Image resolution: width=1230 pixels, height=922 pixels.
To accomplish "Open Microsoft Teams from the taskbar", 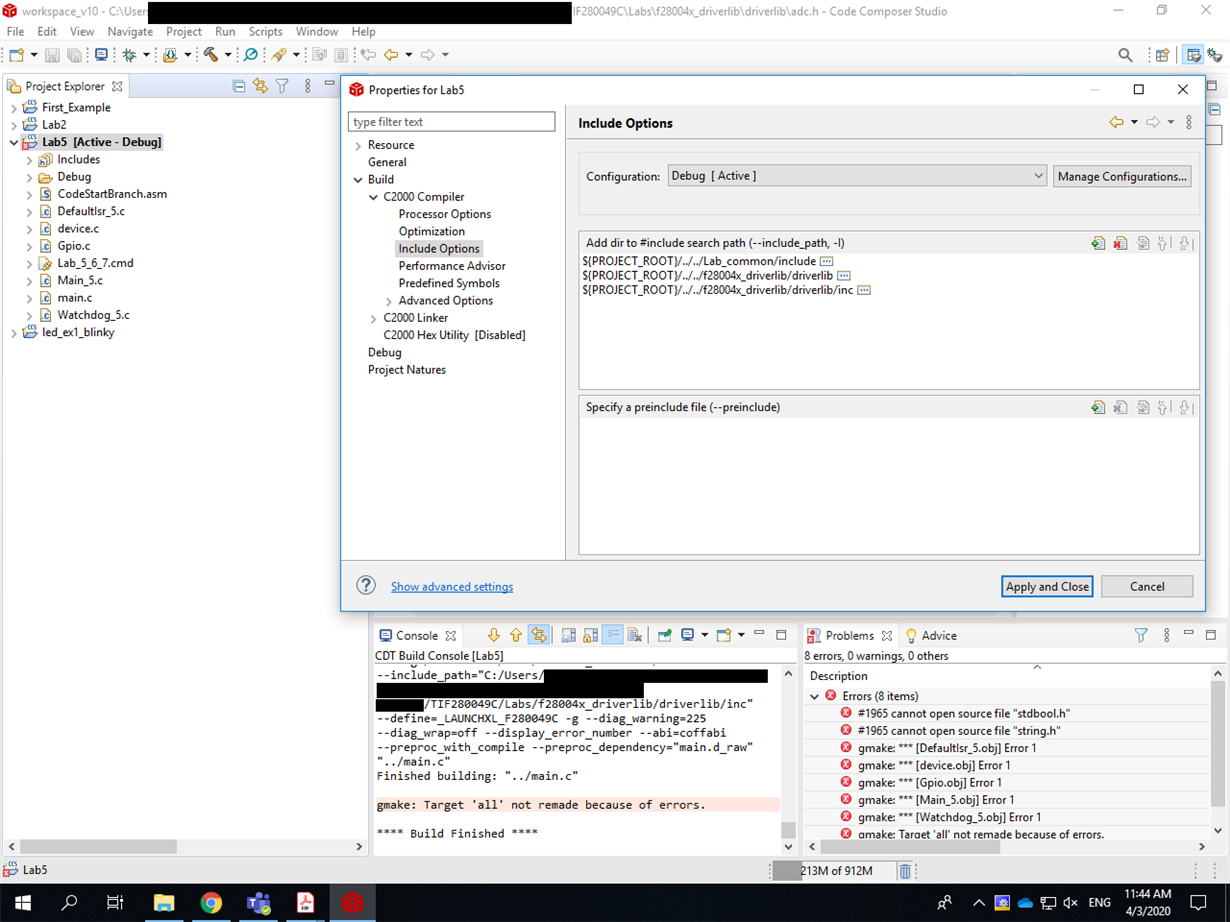I will pyautogui.click(x=258, y=902).
